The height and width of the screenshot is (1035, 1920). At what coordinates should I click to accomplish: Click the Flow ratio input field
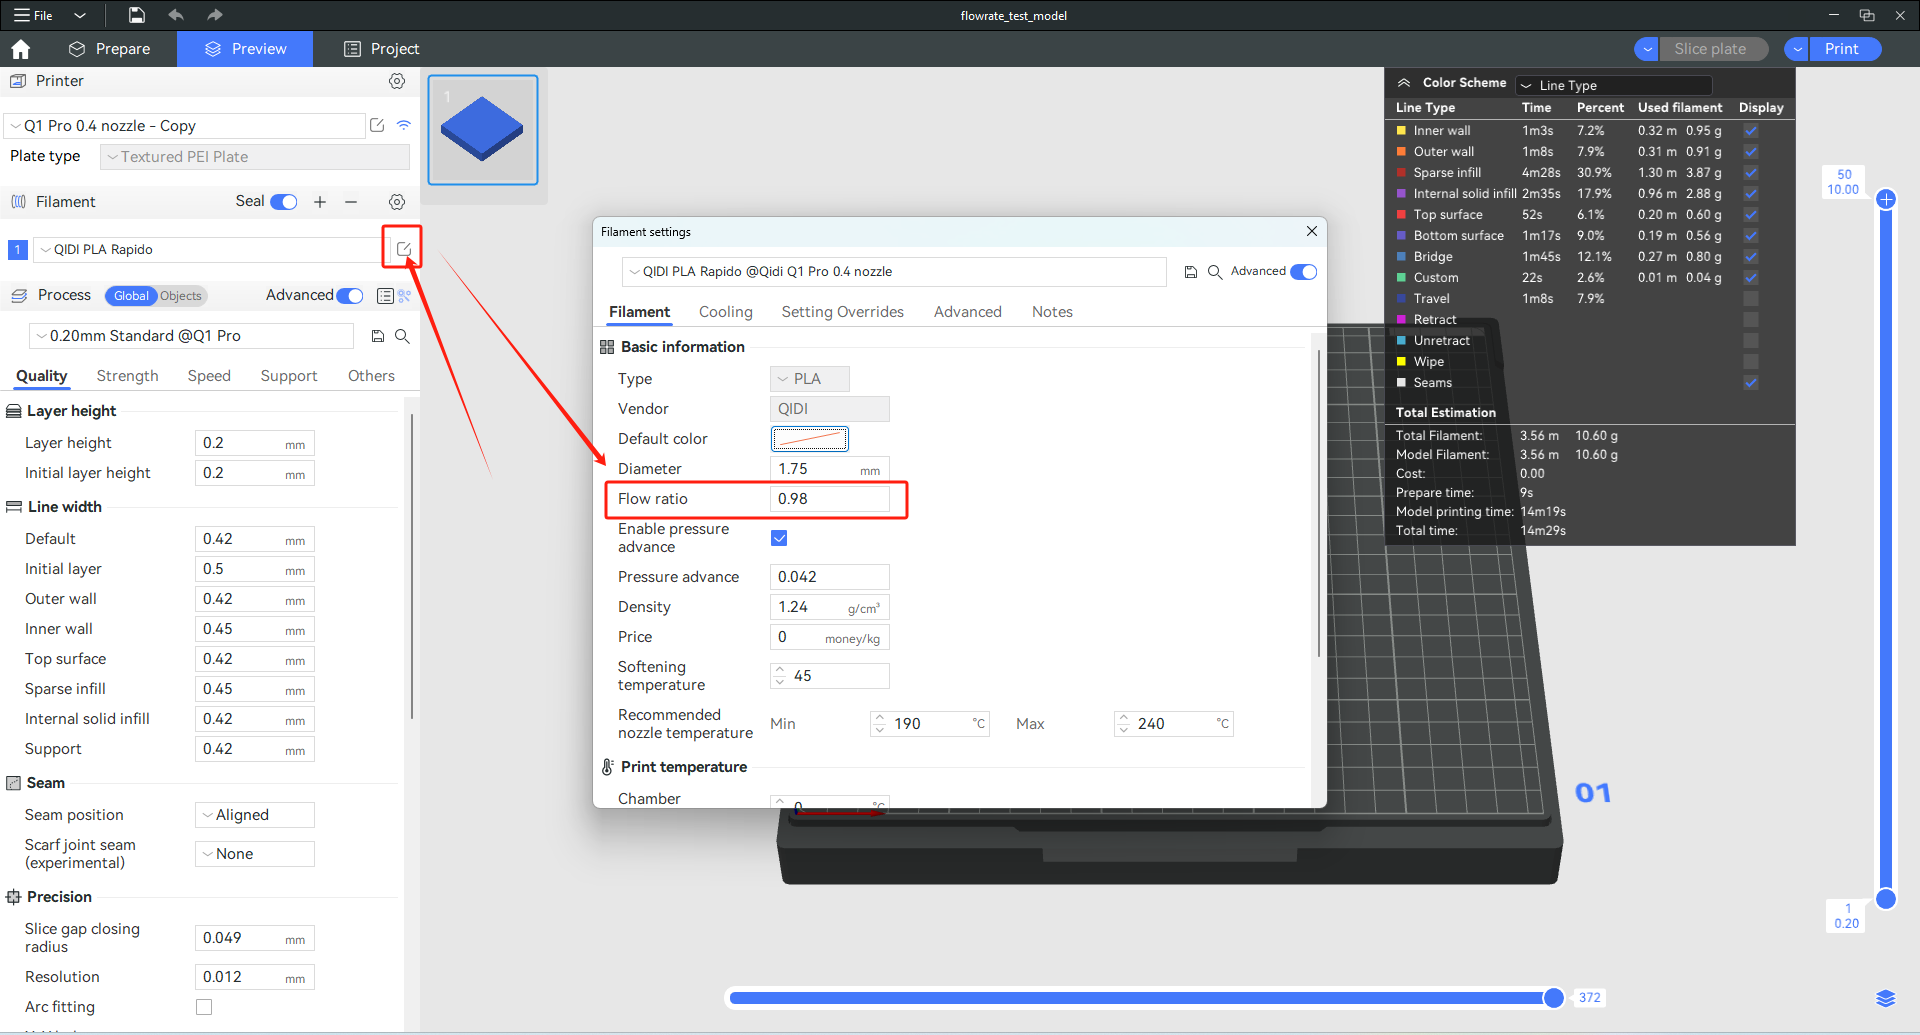coord(829,499)
